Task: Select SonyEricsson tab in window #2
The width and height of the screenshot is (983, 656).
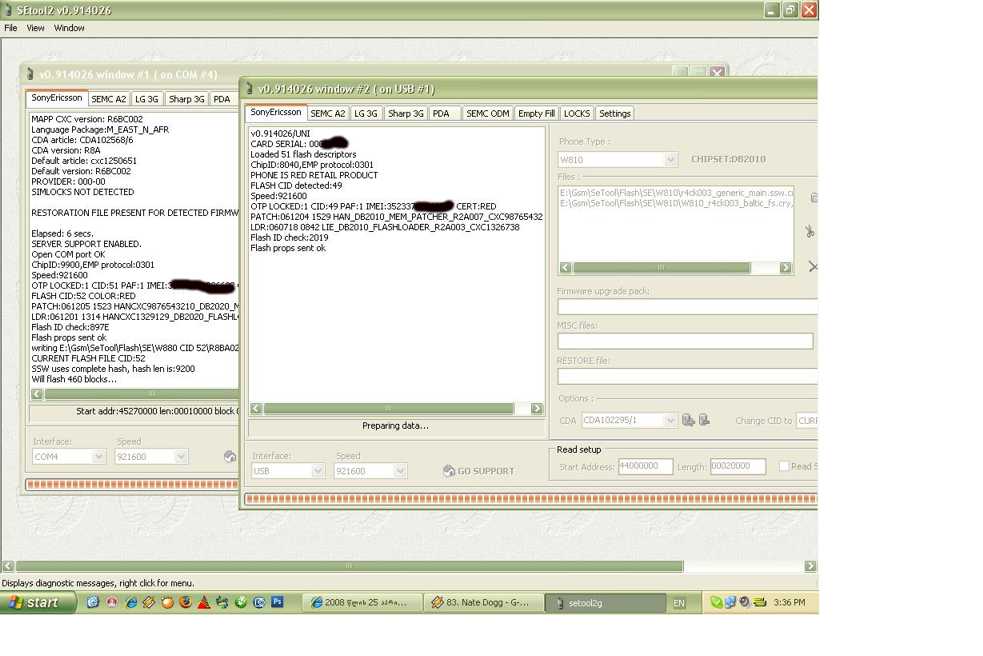Action: [276, 112]
